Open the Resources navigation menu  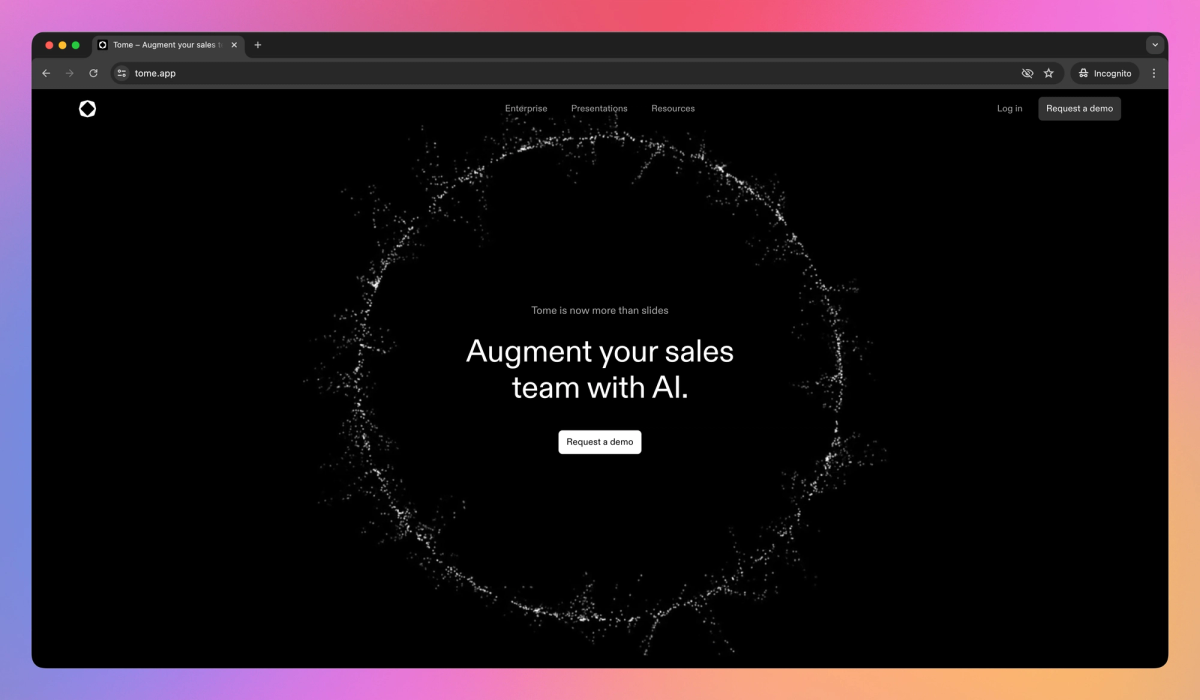coord(673,109)
